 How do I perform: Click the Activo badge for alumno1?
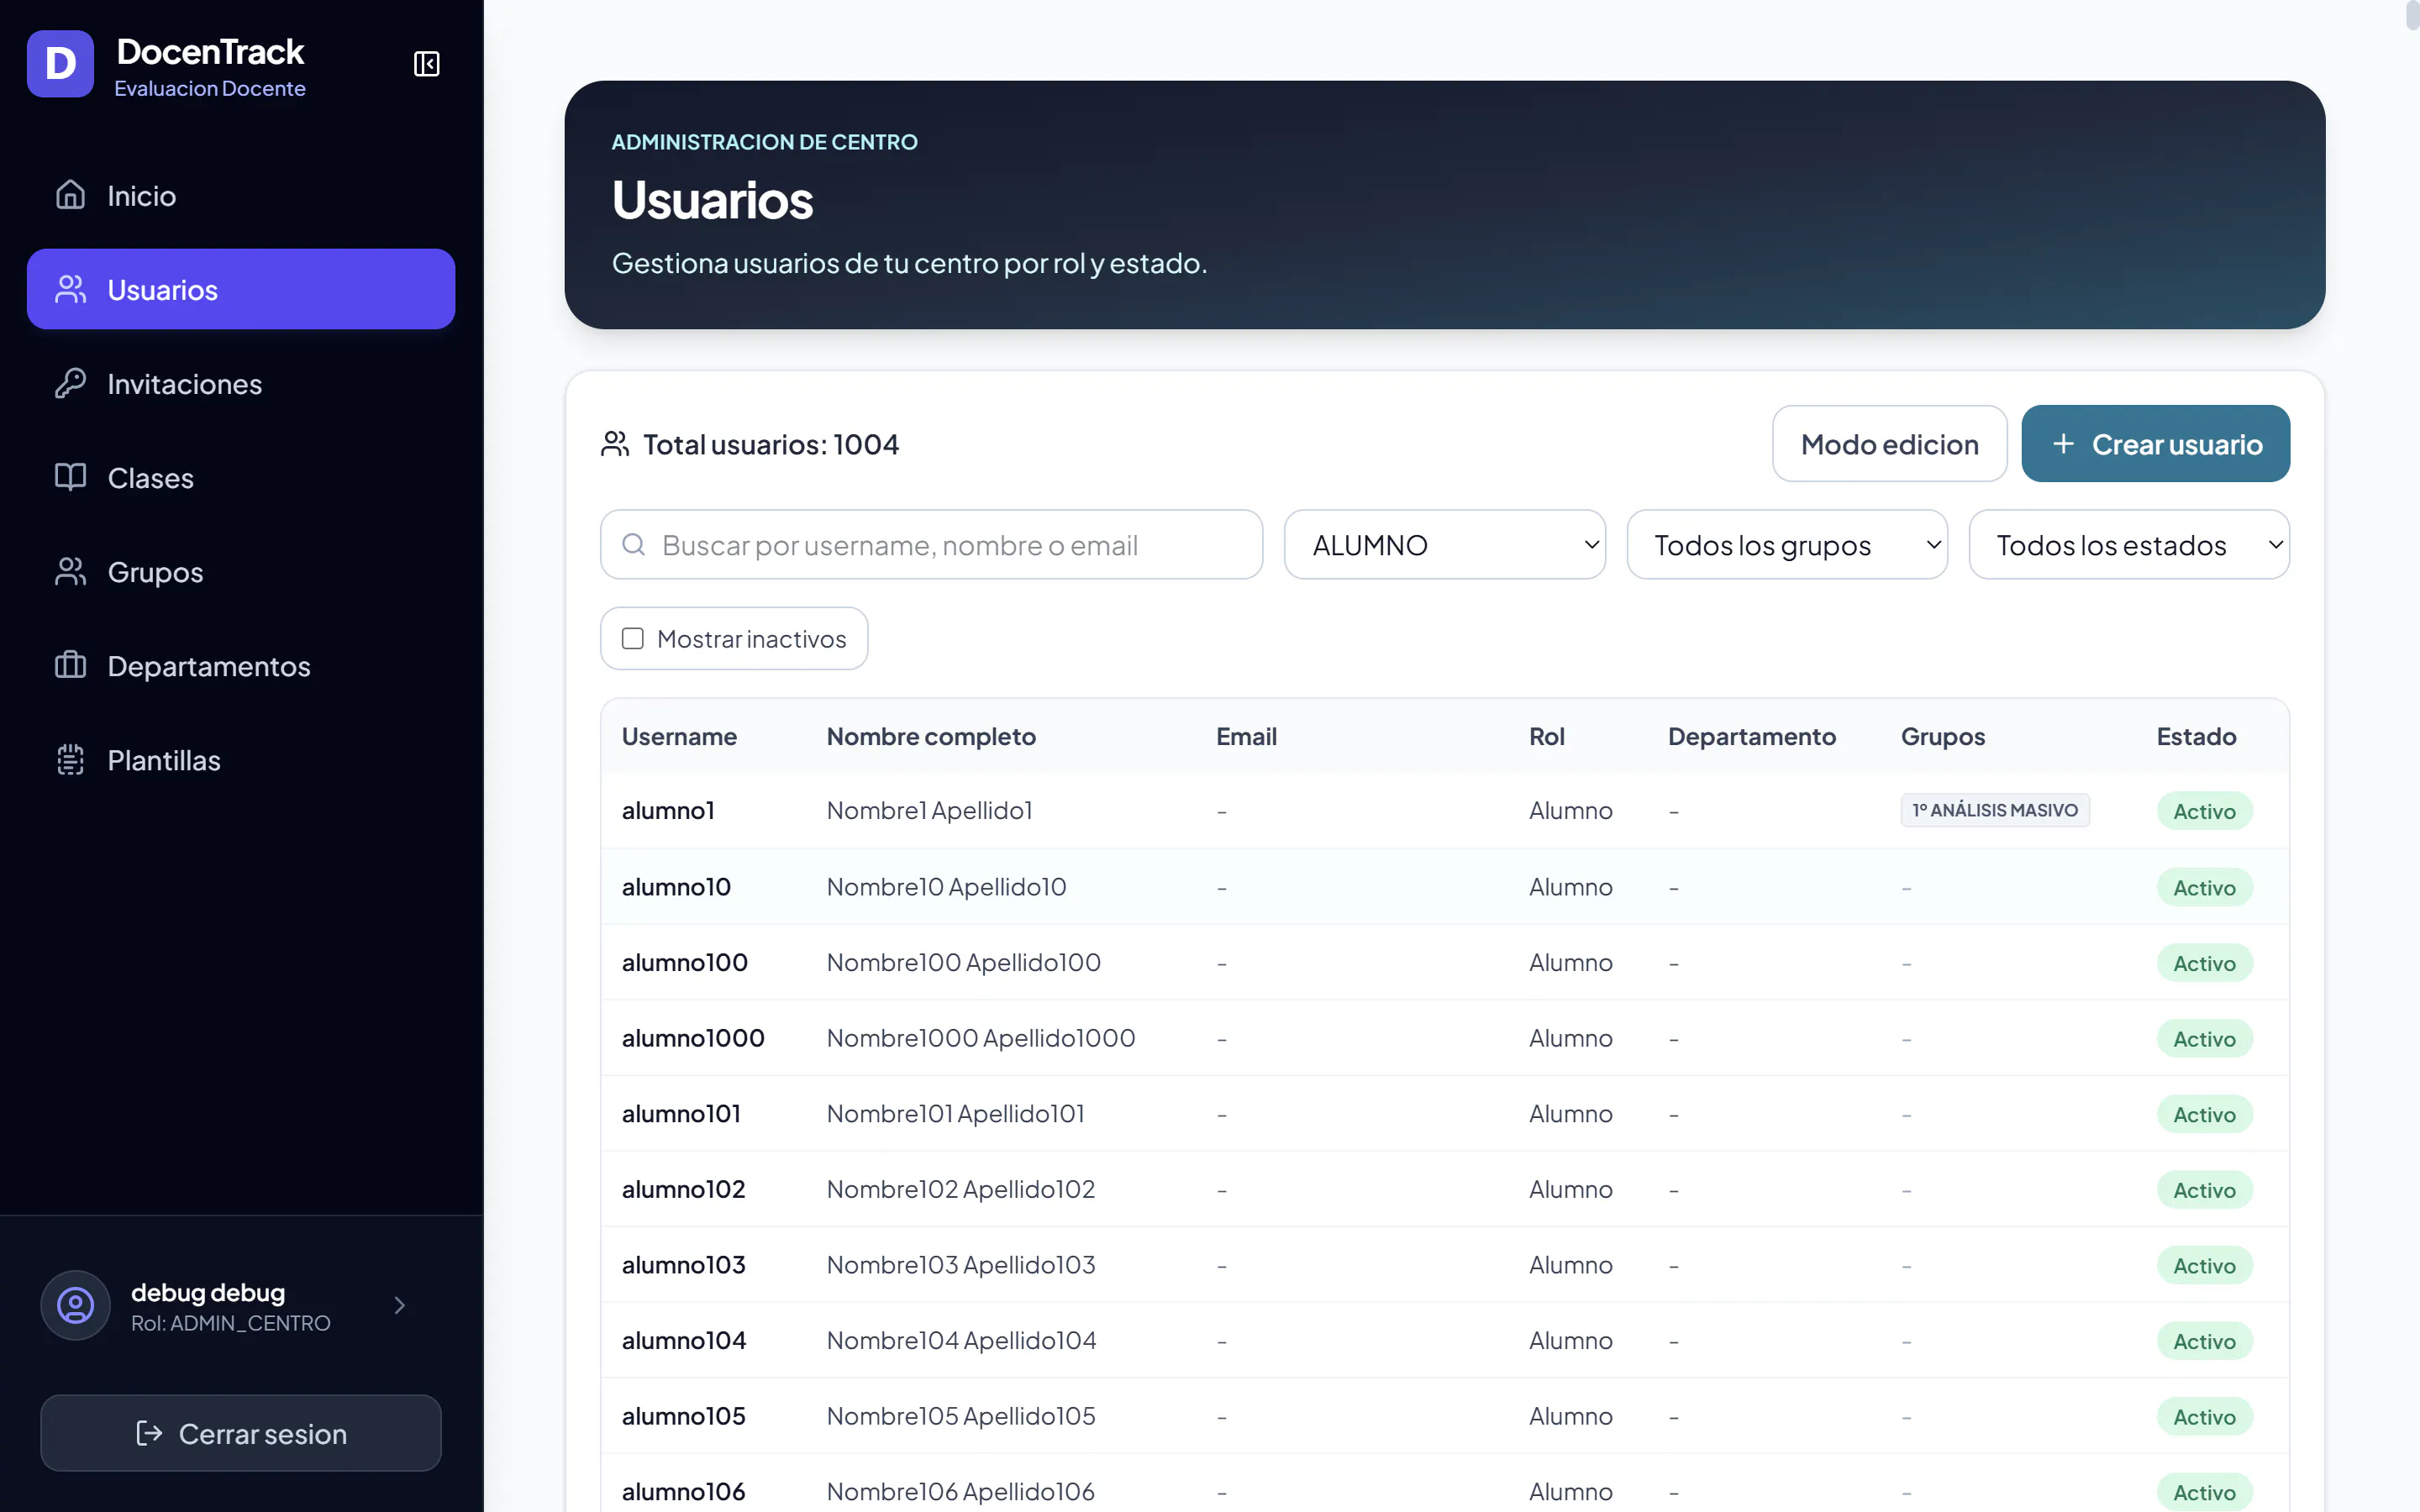coord(2204,811)
